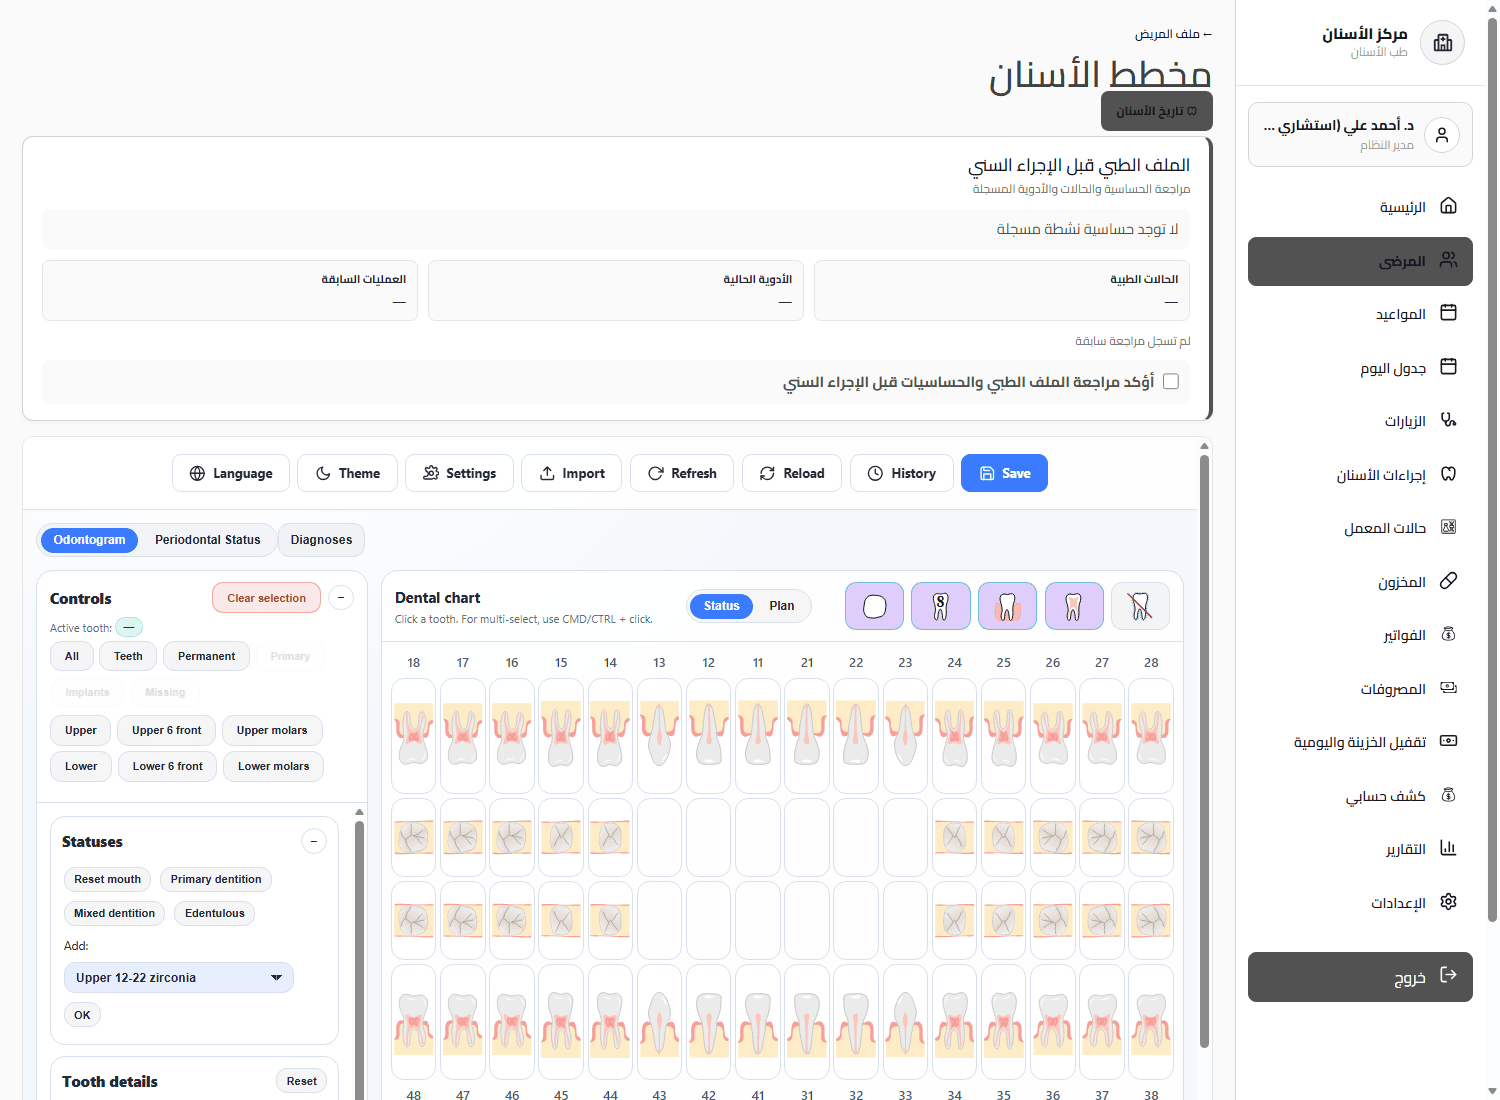This screenshot has width=1500, height=1100.
Task: Open the المرضى menu item
Action: pyautogui.click(x=1360, y=261)
